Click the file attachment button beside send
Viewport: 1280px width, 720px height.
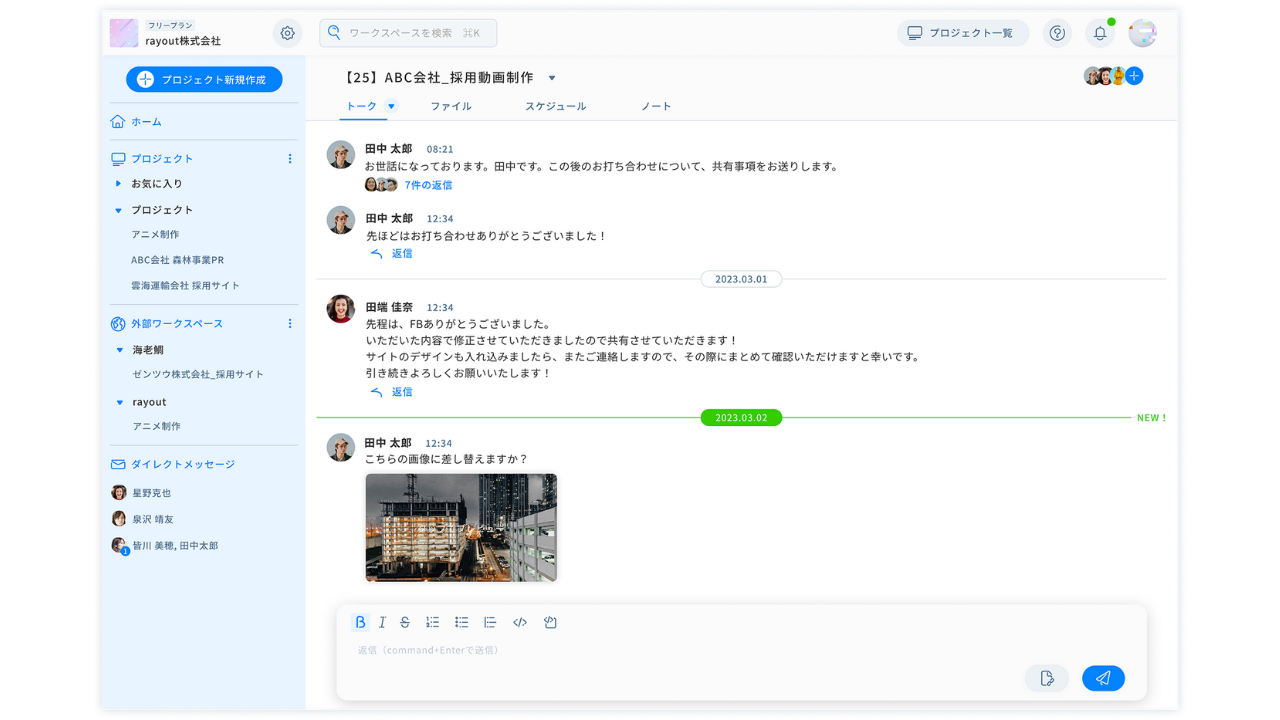1047,678
